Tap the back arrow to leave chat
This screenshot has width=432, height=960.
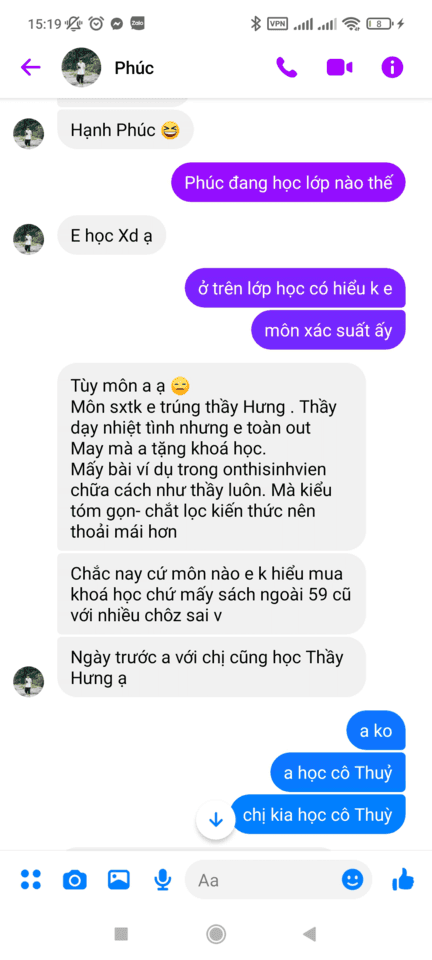pyautogui.click(x=30, y=67)
